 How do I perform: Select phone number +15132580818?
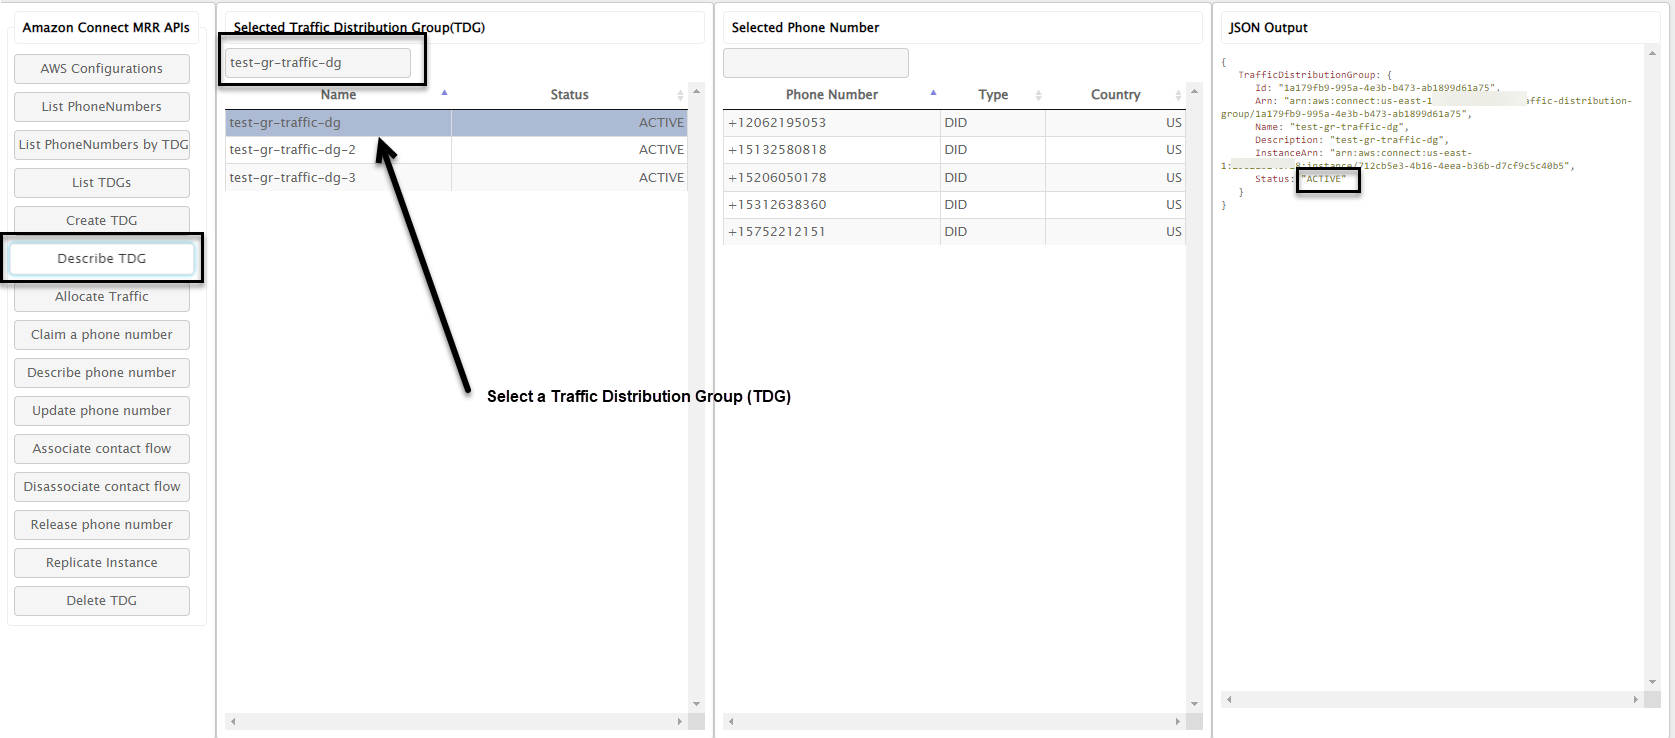pos(954,150)
